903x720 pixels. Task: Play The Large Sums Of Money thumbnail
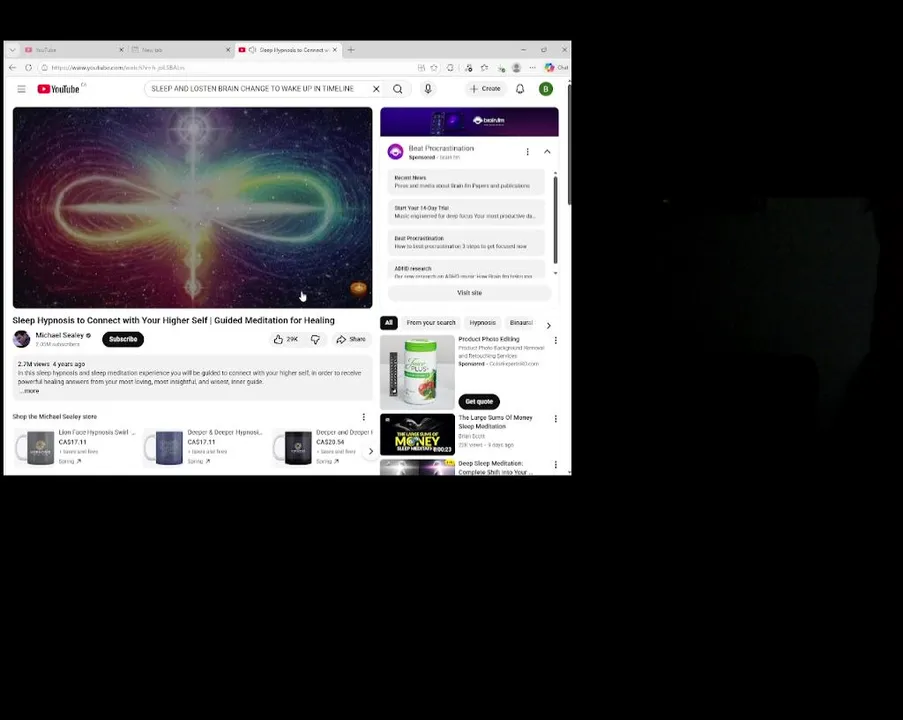[x=417, y=434]
